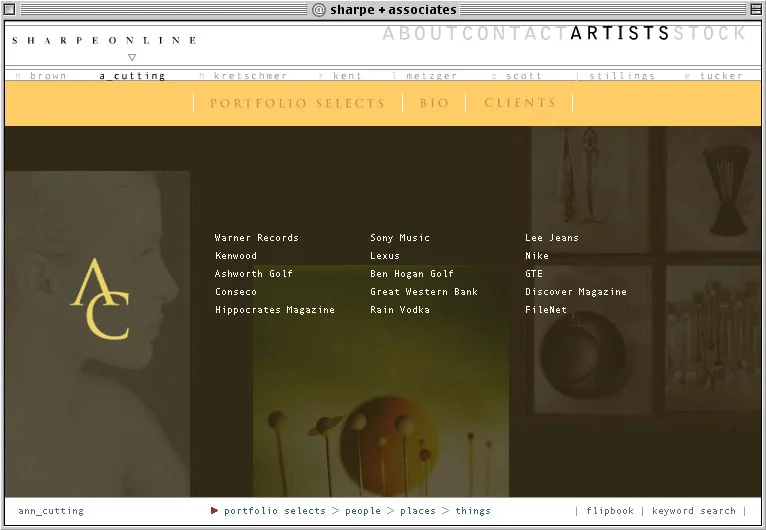766x530 pixels.
Task: Click the framed objects photograph on right
Action: [642, 273]
